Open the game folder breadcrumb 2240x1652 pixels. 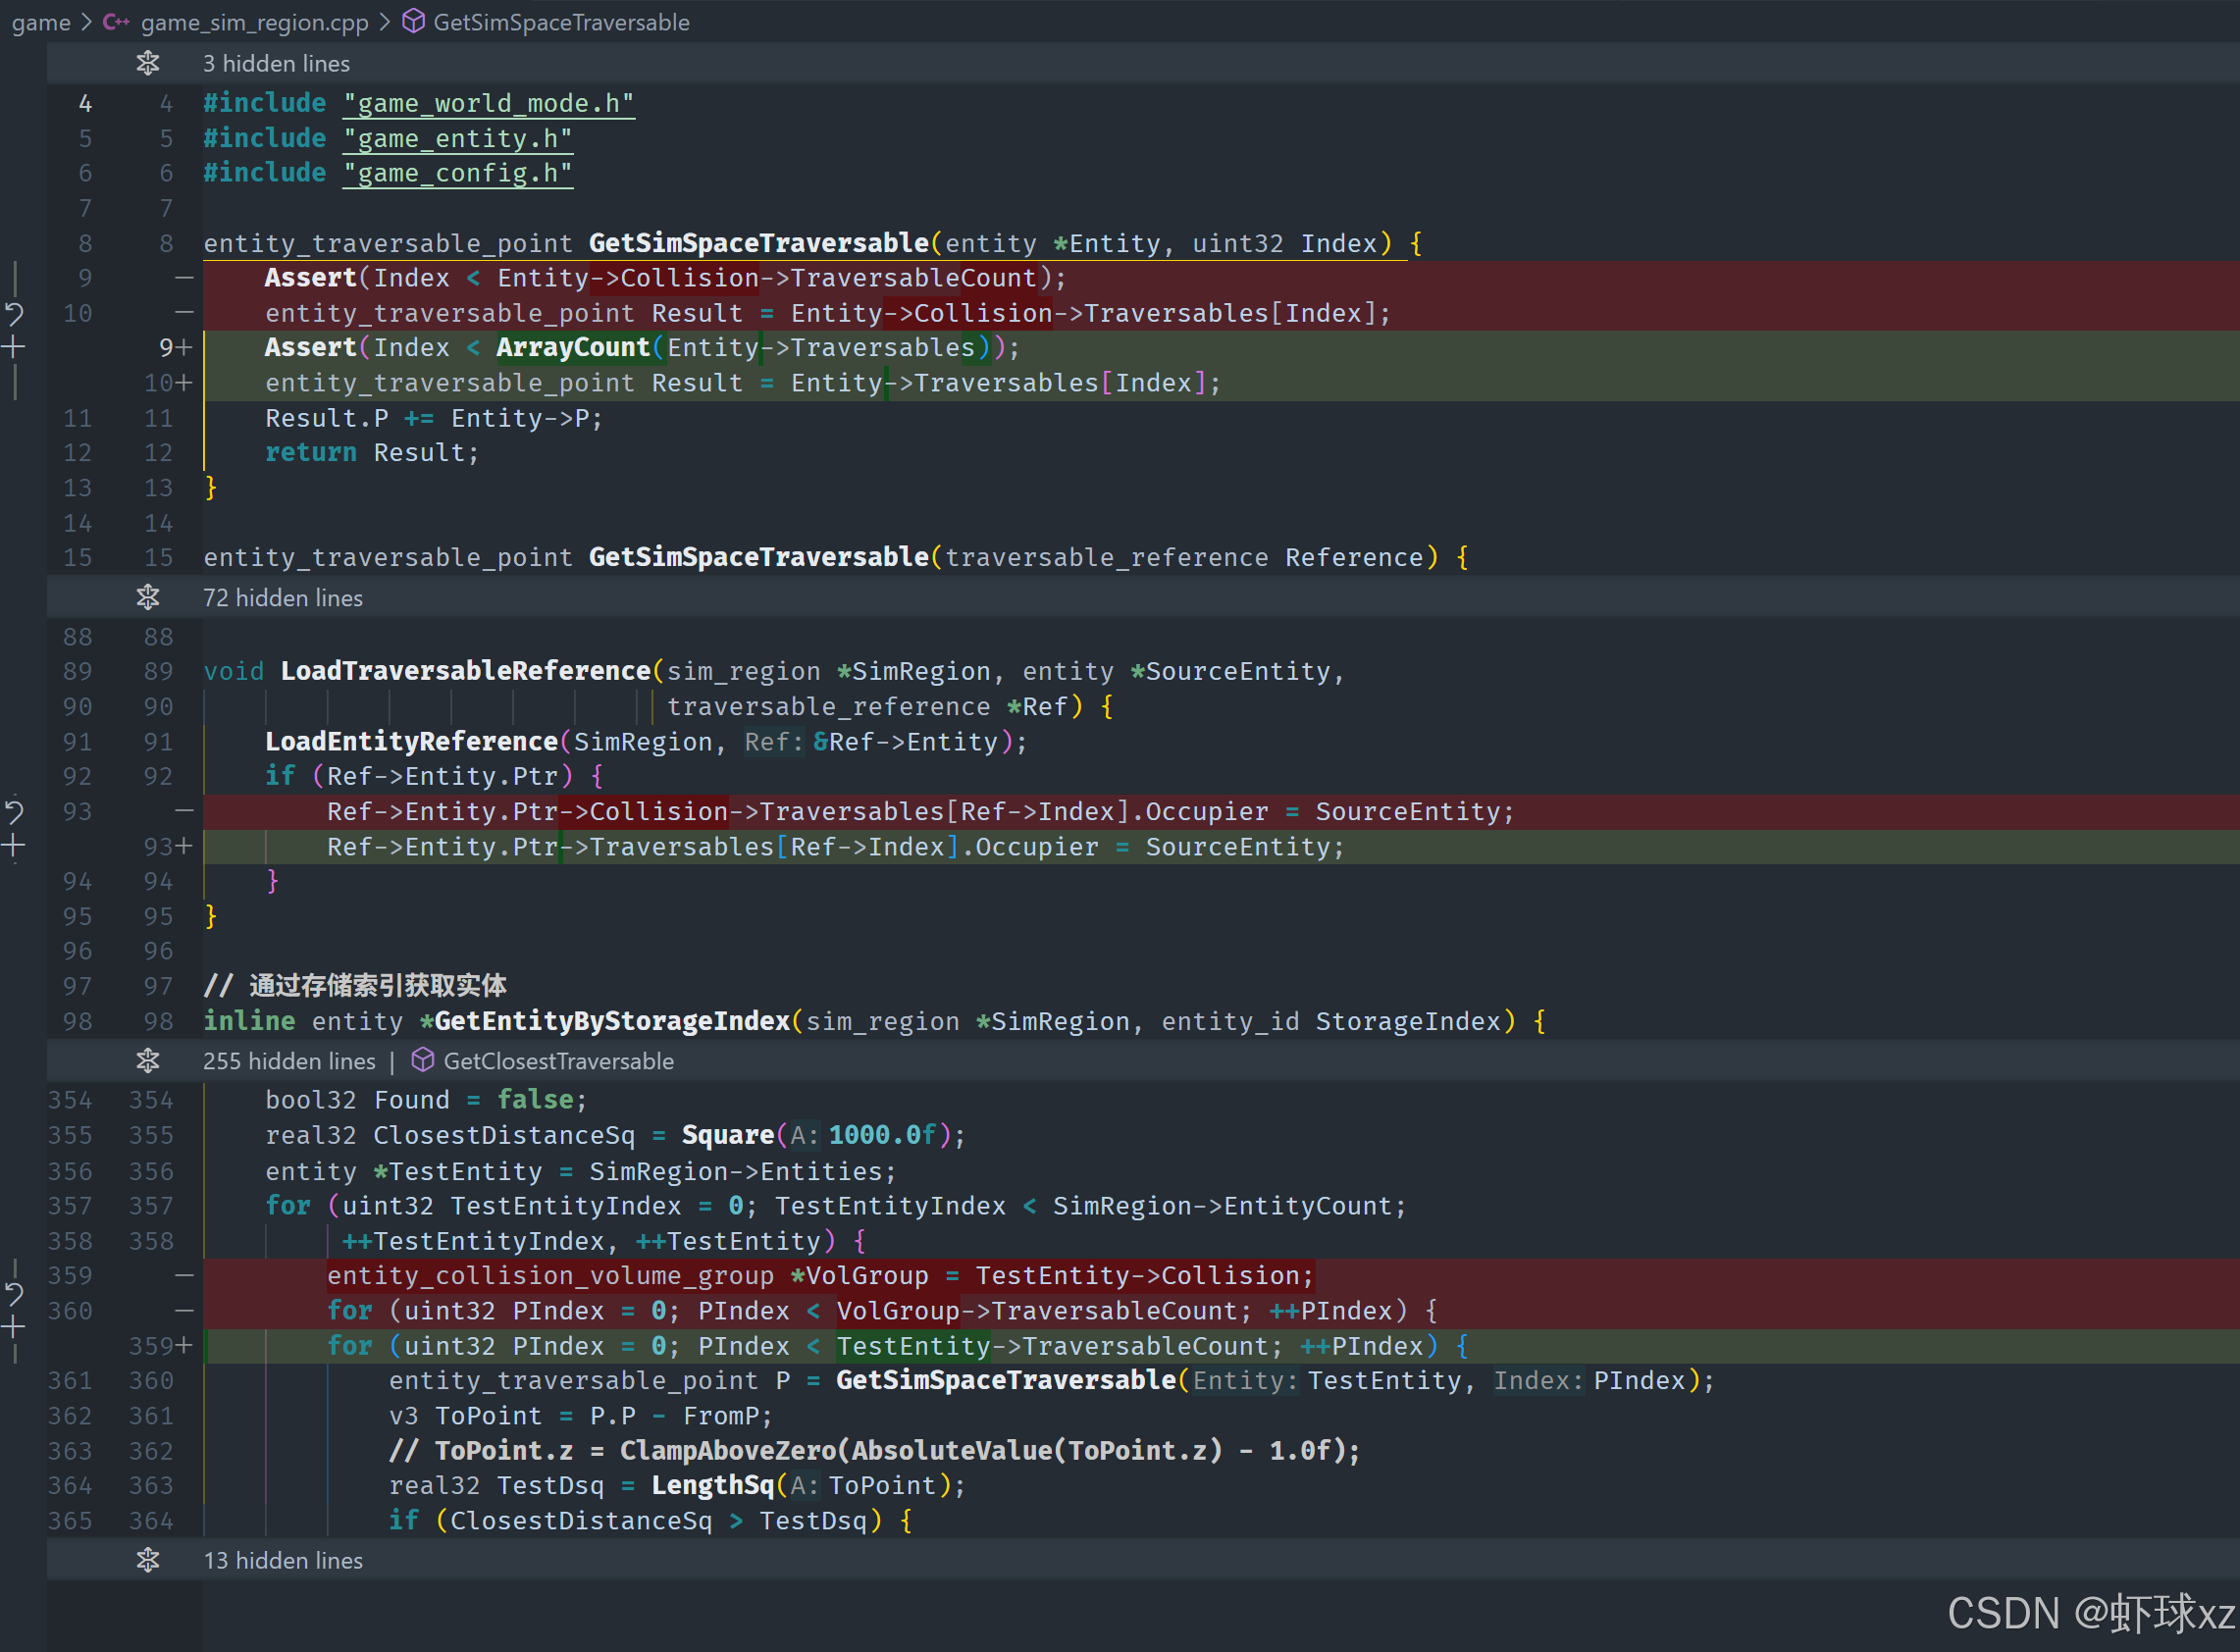(41, 22)
